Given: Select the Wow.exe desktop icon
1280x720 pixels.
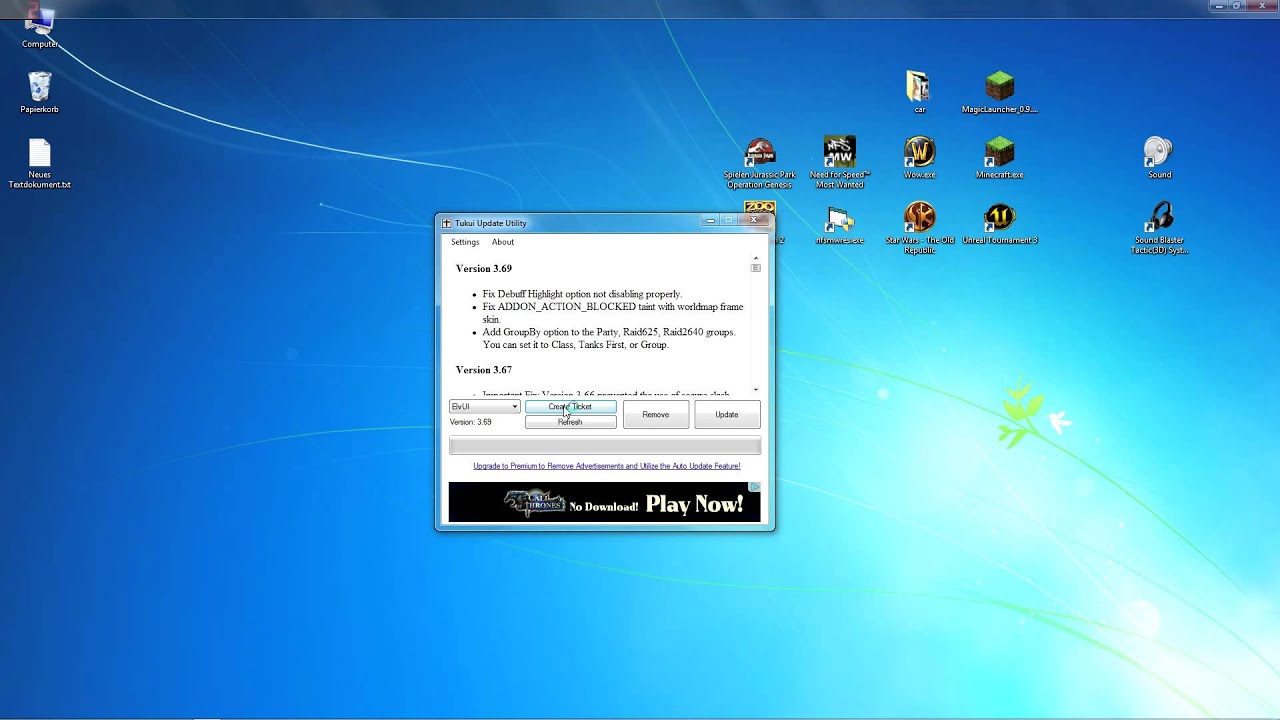Looking at the screenshot, I should click(919, 158).
